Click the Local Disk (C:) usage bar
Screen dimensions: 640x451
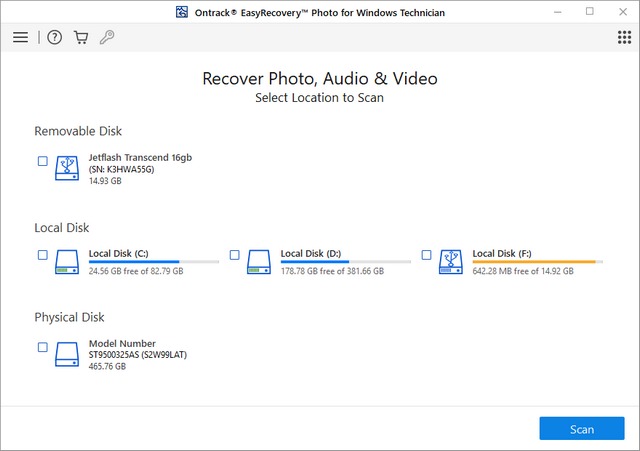[153, 262]
